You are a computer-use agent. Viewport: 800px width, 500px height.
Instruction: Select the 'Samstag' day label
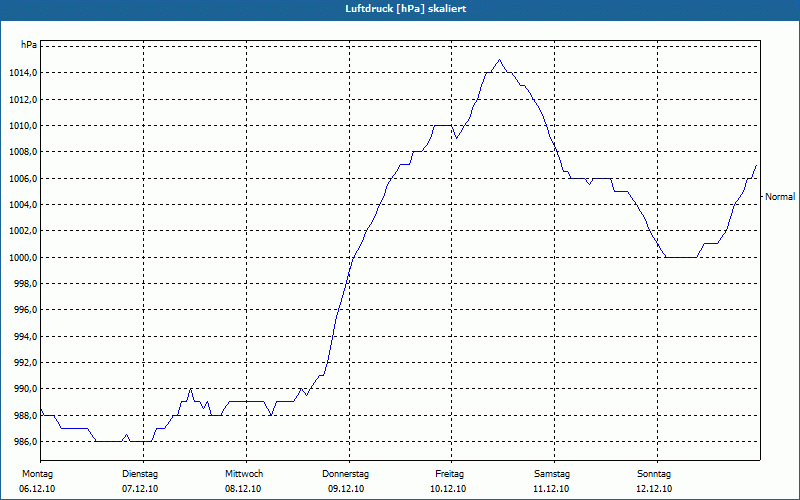point(552,474)
